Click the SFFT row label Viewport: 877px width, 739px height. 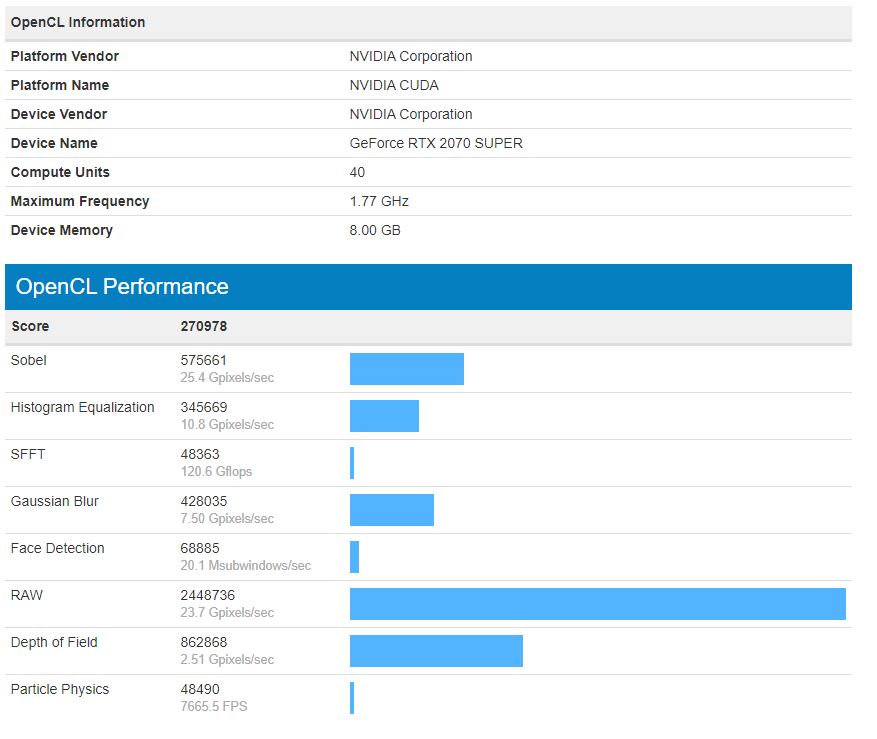coord(28,455)
